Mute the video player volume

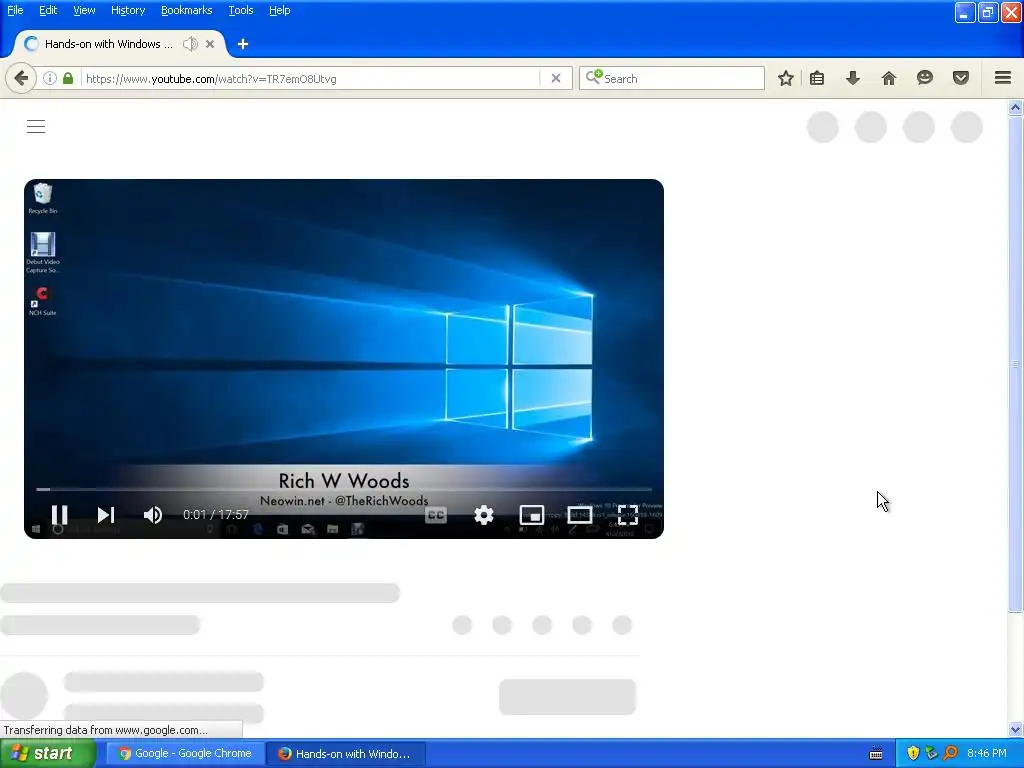point(153,515)
